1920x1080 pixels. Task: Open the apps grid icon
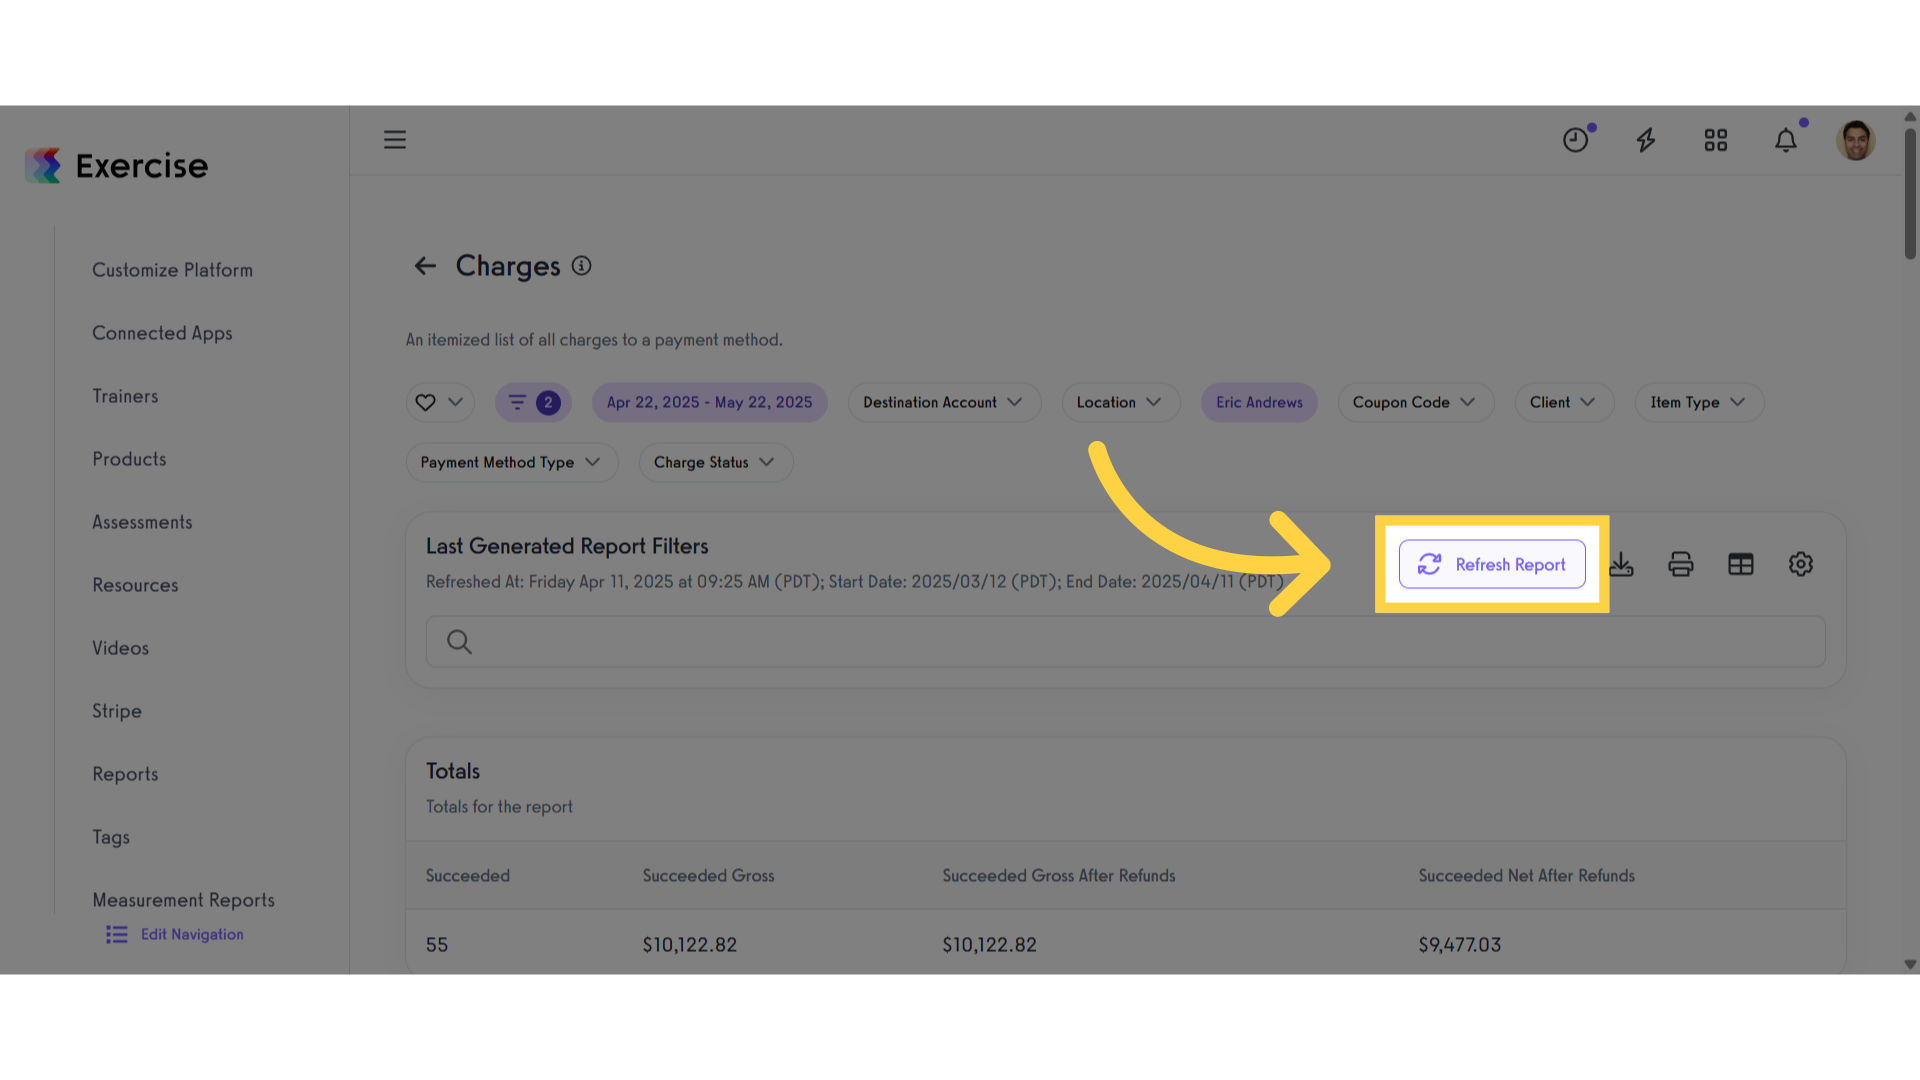point(1716,140)
